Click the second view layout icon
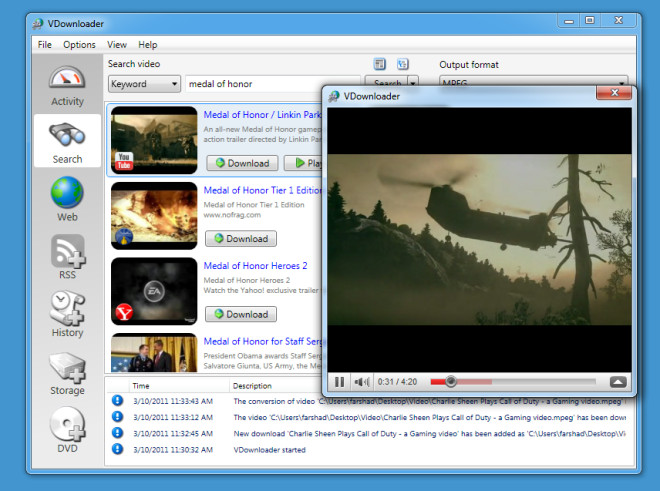This screenshot has width=660, height=491. (403, 64)
